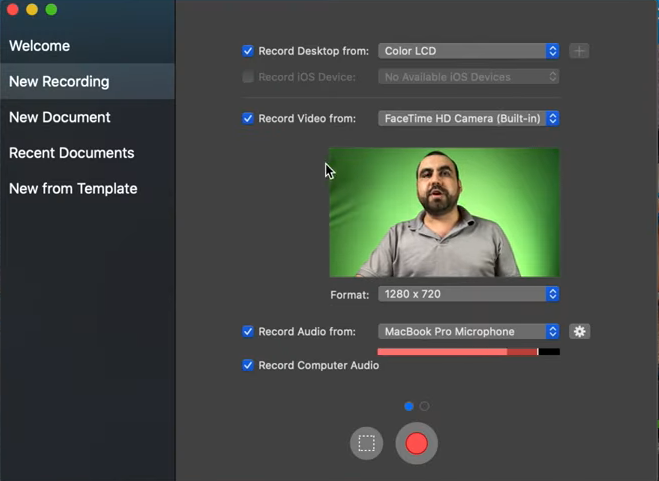
Task: Choose New from Template in sidebar
Action: (87, 188)
